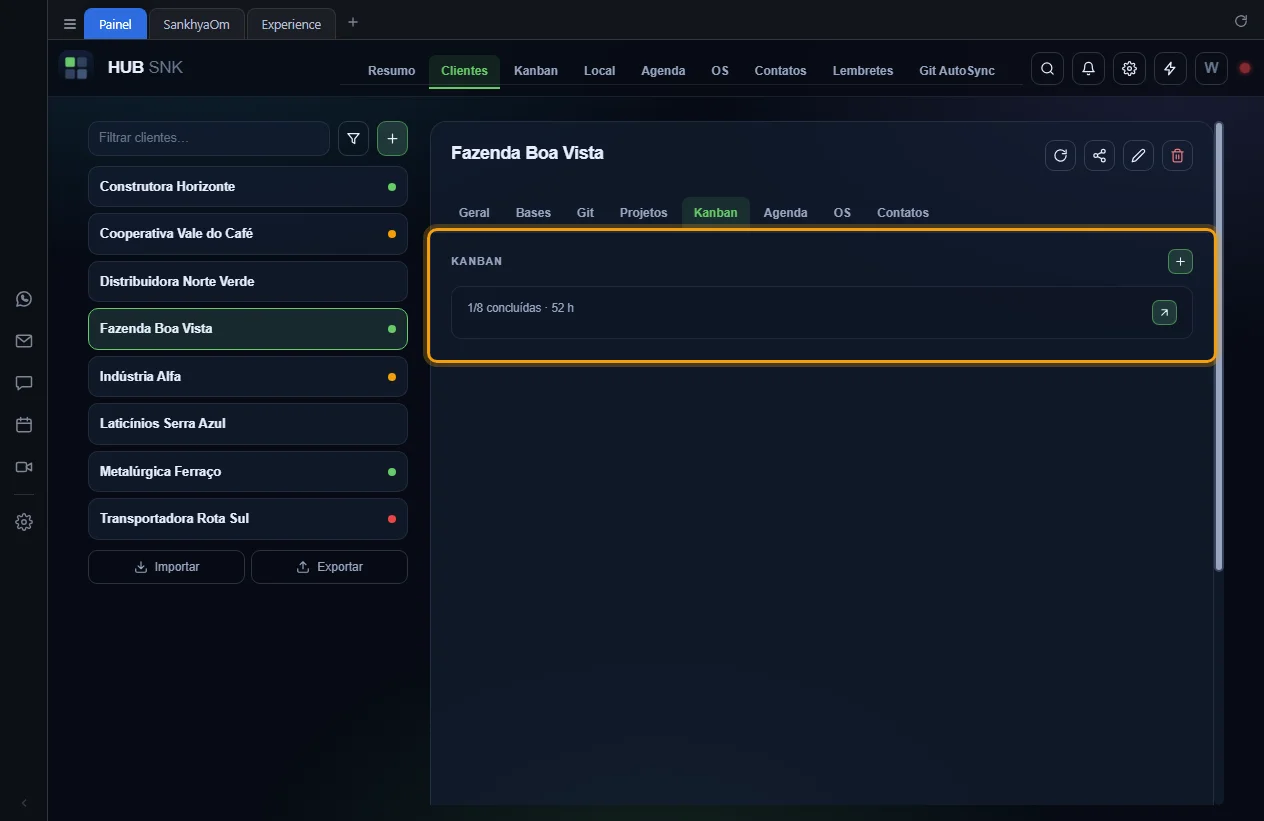Focus the Filtrar clientes search field

(x=209, y=138)
